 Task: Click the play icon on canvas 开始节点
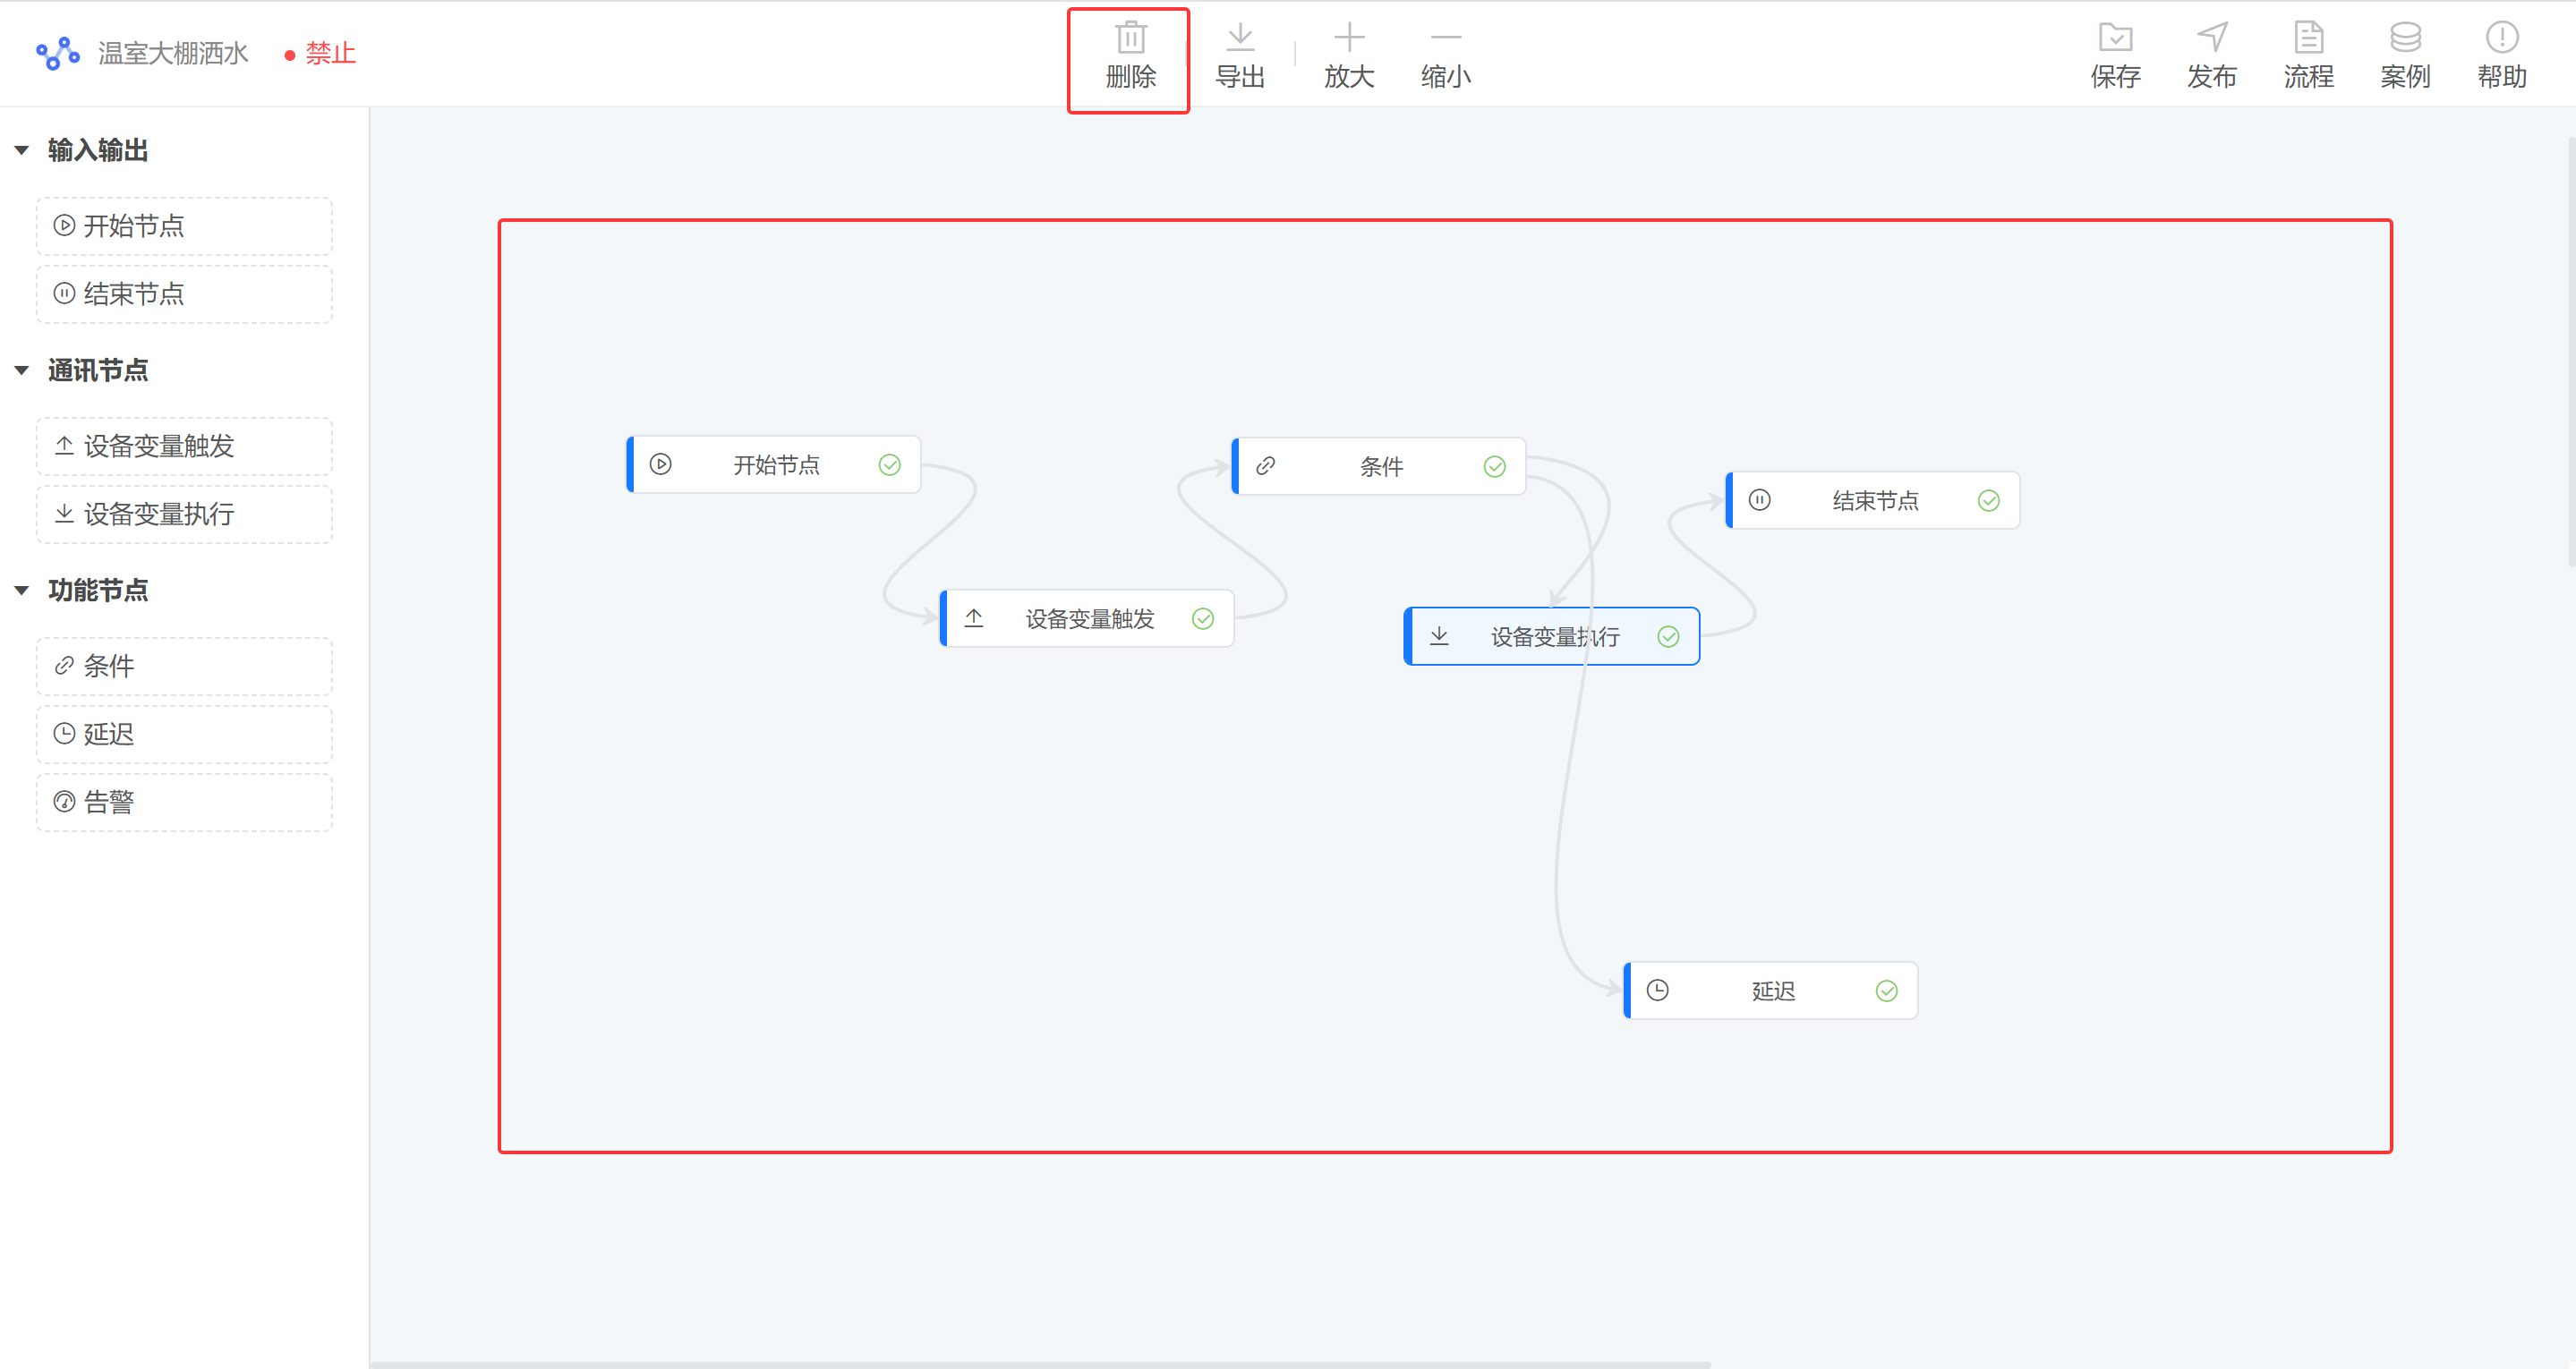pyautogui.click(x=661, y=464)
